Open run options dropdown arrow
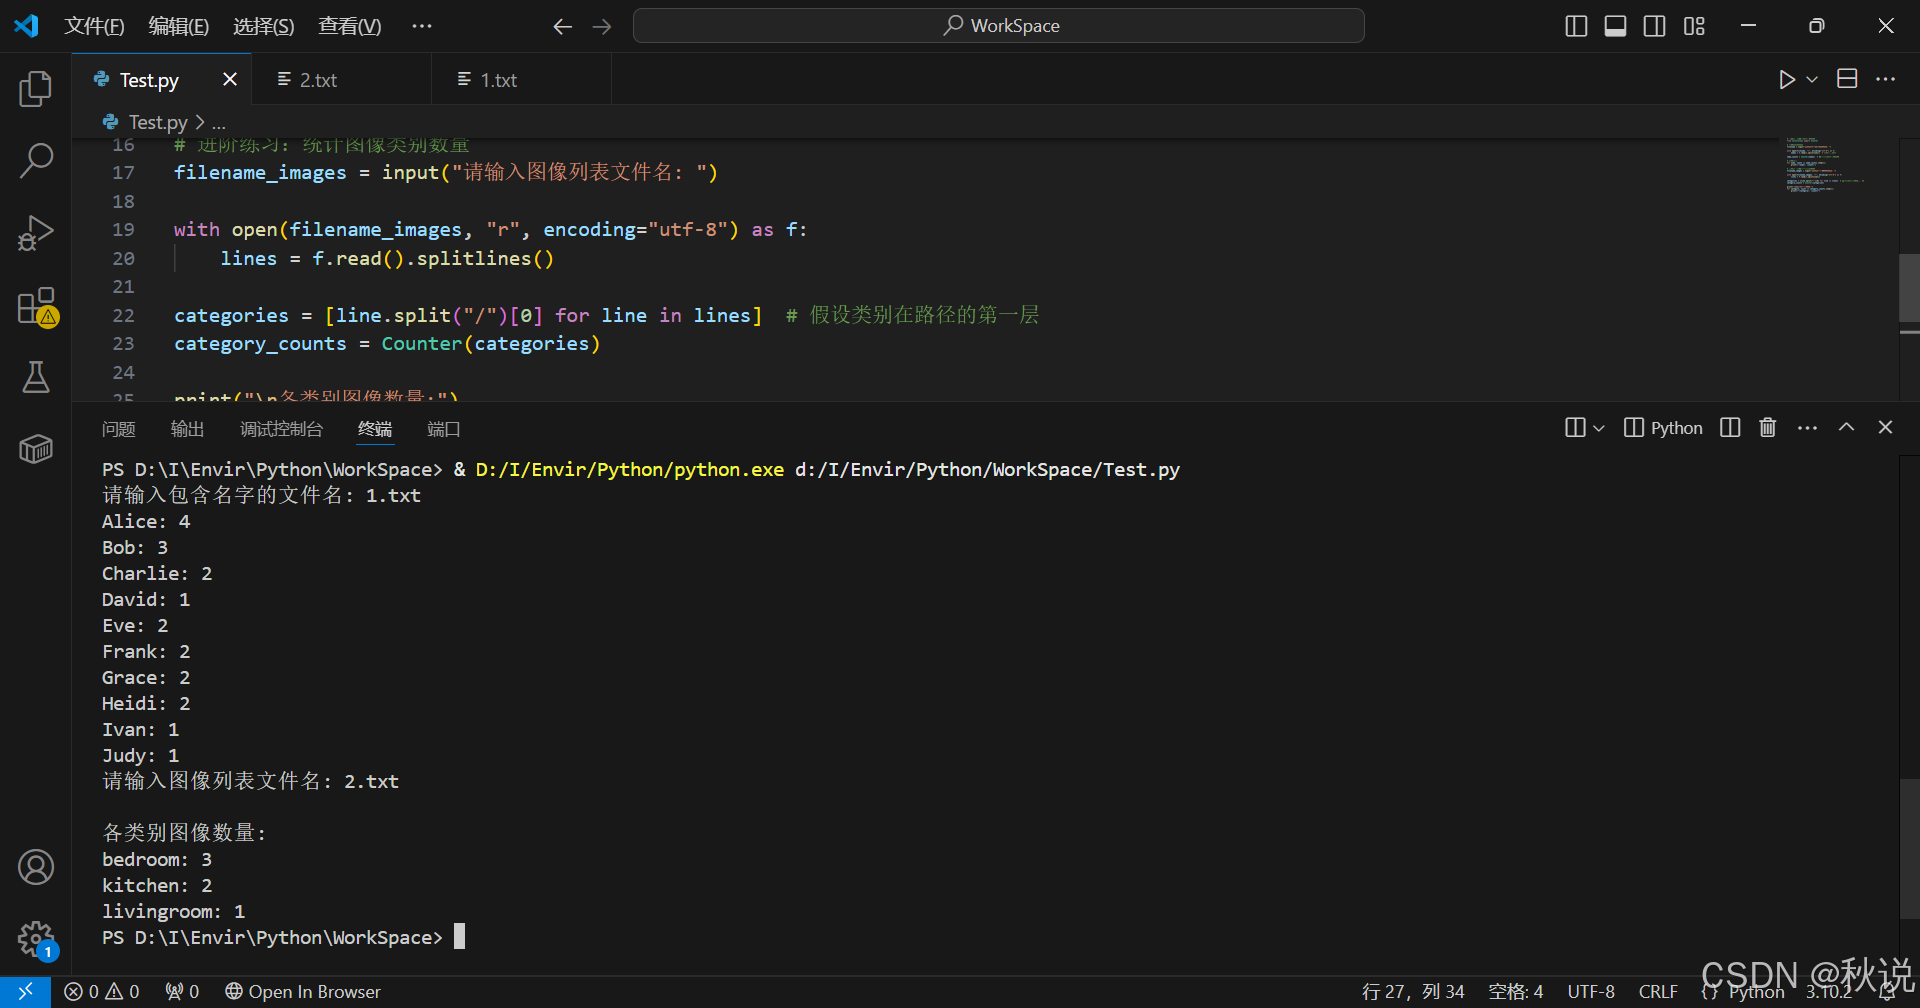This screenshot has width=1920, height=1008. 1812,79
